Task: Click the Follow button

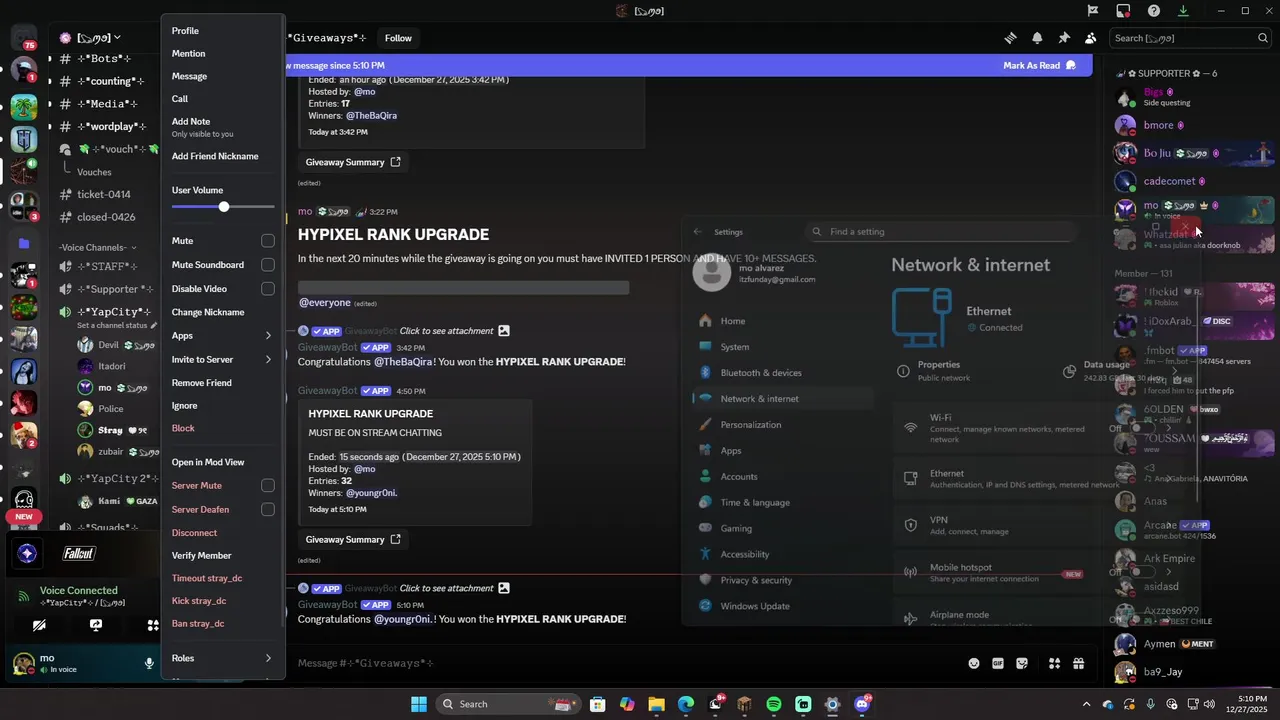Action: pyautogui.click(x=398, y=38)
